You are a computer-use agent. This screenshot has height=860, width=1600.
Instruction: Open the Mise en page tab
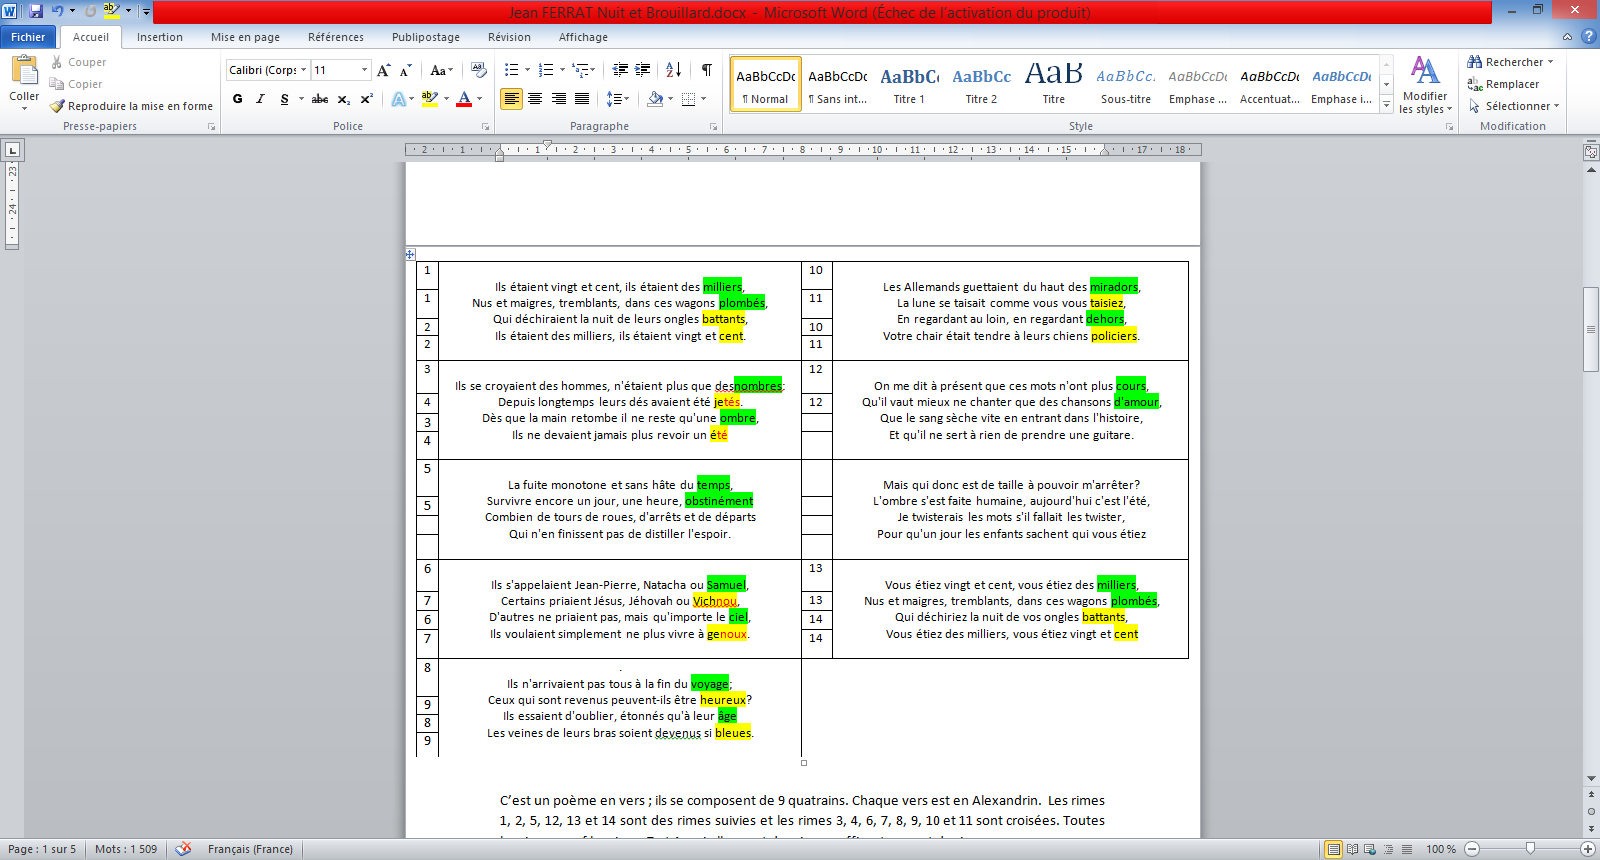[x=245, y=37]
